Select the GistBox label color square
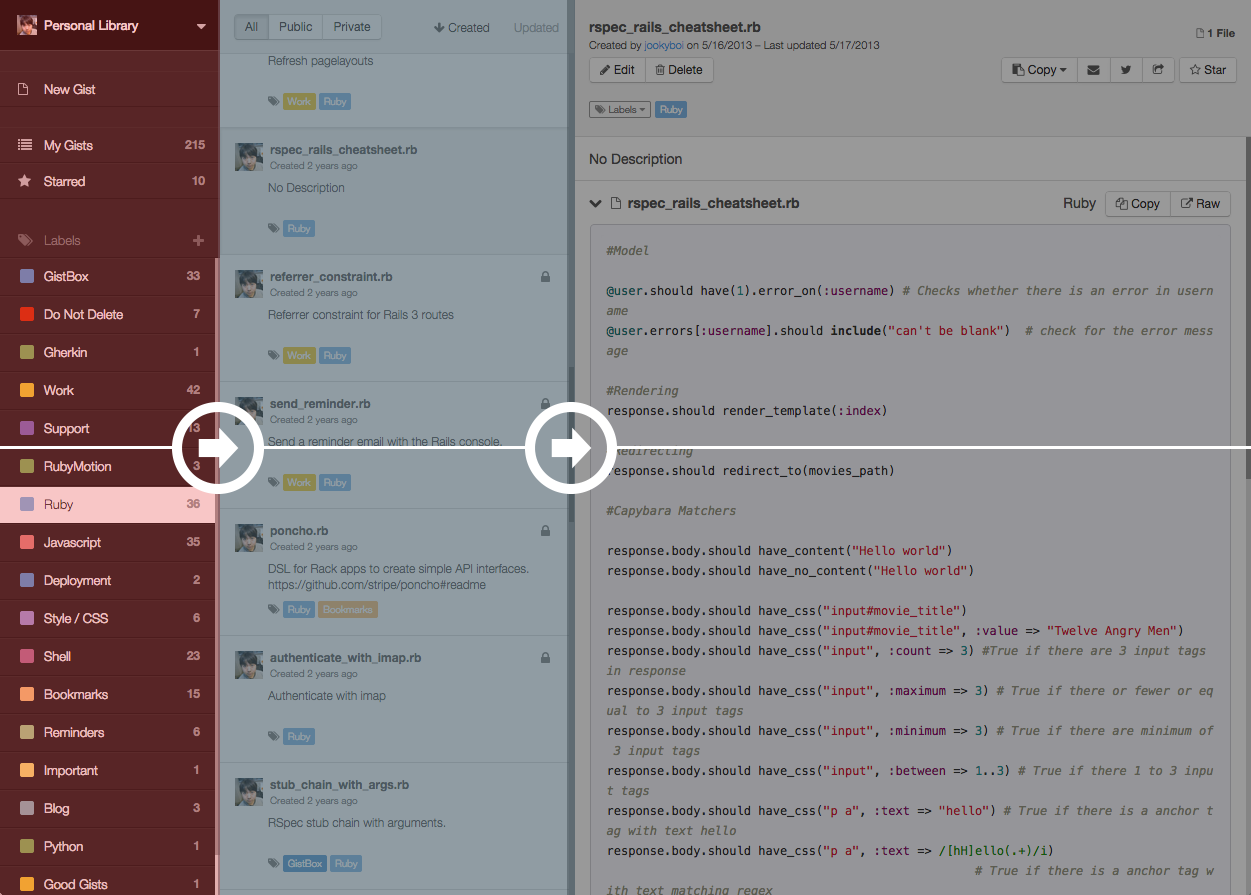This screenshot has width=1251, height=895. (26, 276)
